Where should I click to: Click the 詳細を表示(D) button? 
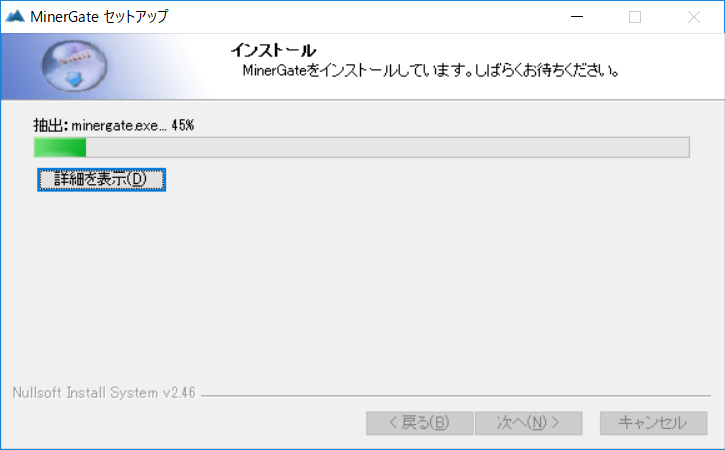[x=101, y=179]
